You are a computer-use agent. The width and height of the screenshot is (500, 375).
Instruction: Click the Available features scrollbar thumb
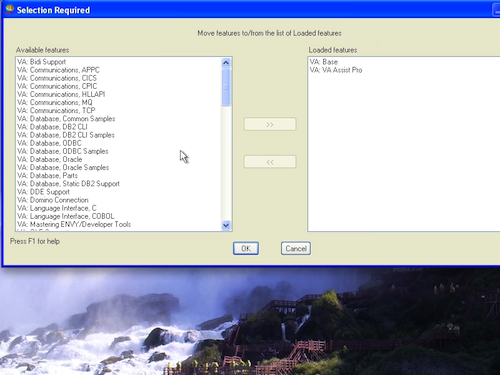pyautogui.click(x=226, y=87)
